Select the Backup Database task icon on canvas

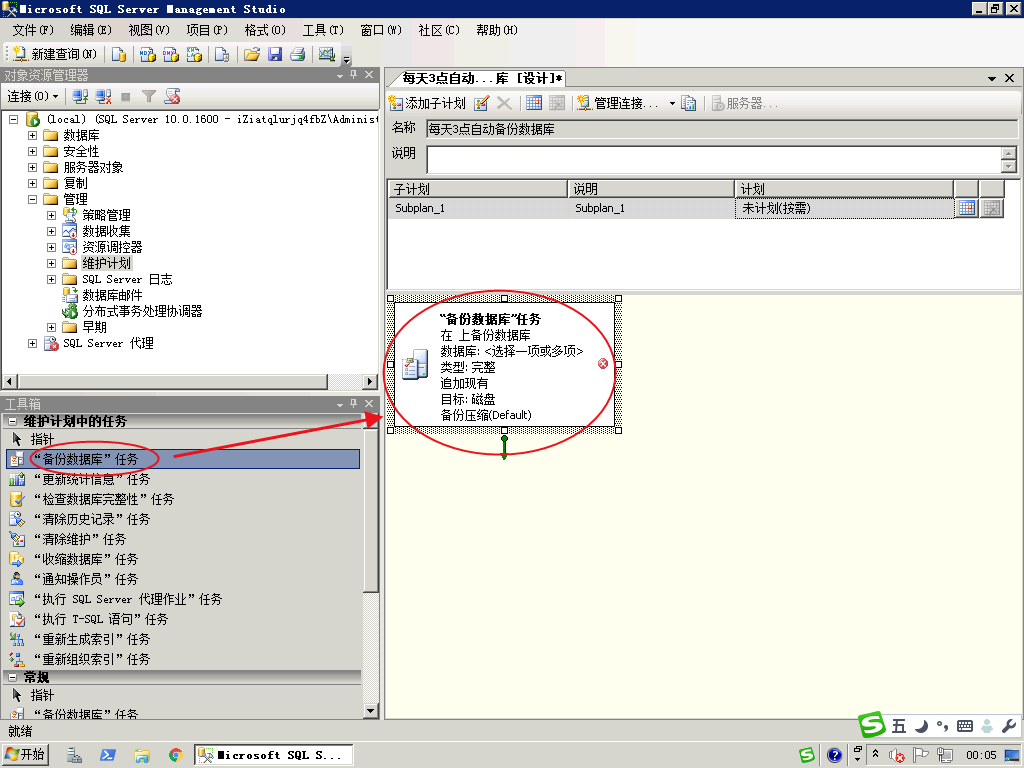415,364
